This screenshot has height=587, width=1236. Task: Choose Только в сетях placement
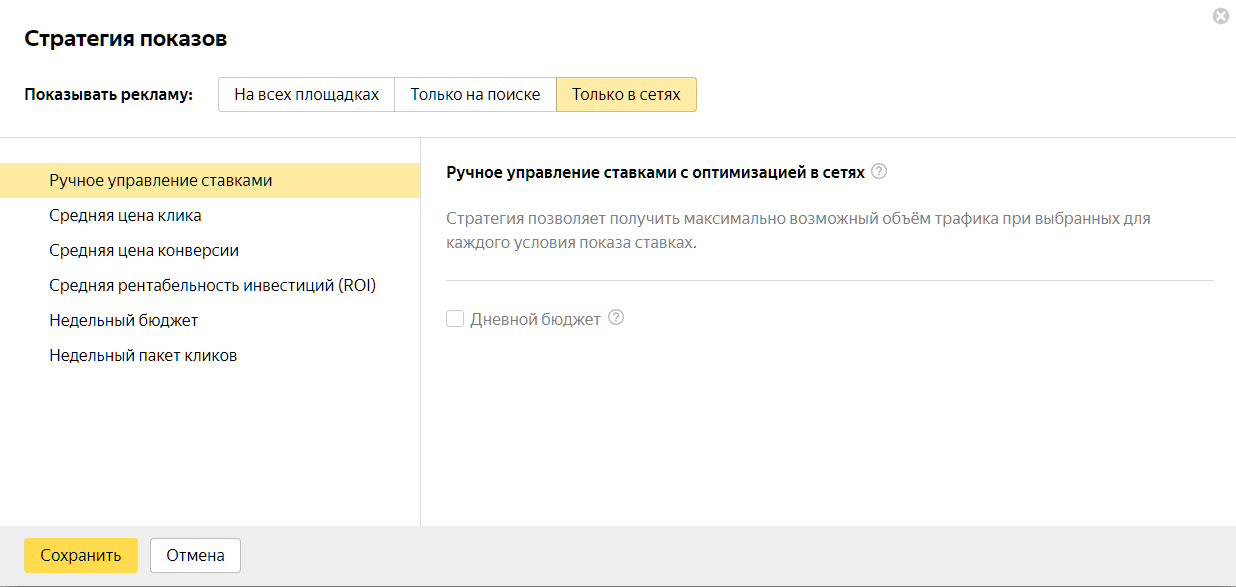626,95
